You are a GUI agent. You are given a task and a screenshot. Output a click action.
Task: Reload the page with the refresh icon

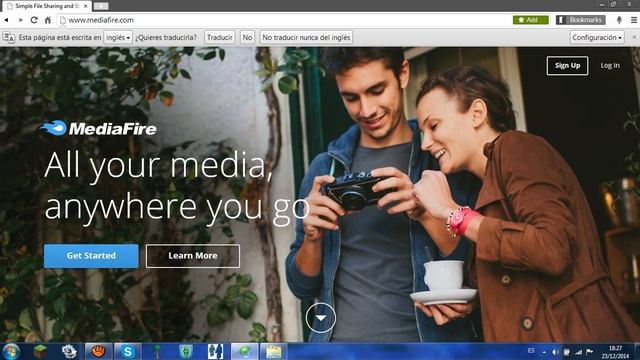tap(34, 20)
